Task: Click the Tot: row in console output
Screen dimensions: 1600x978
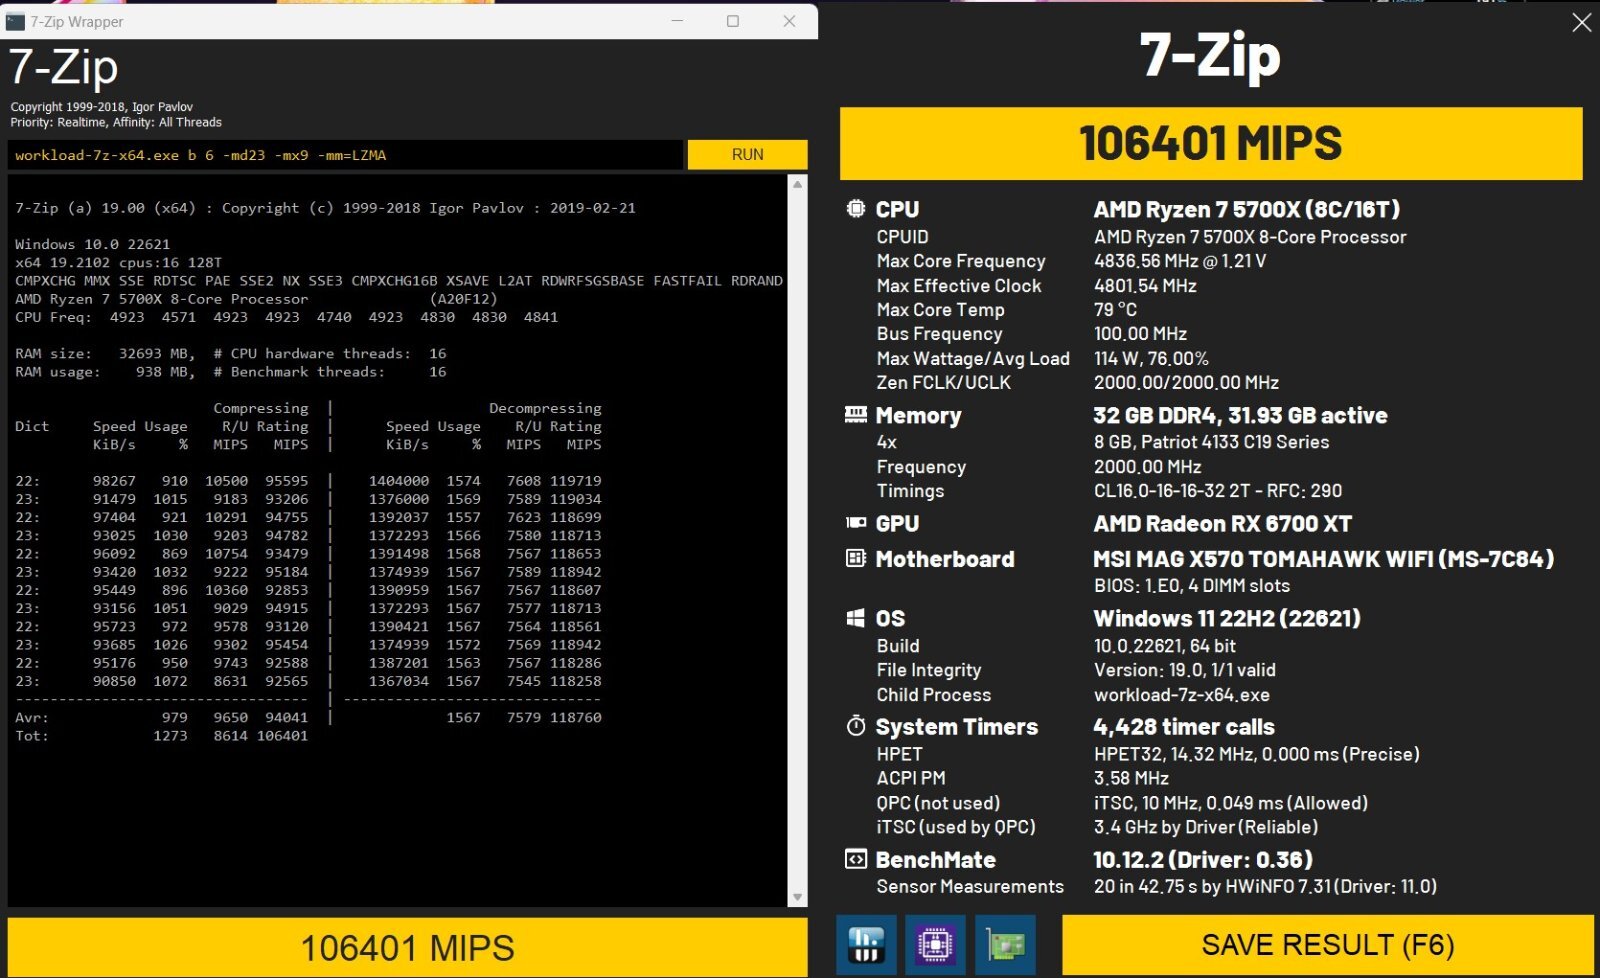Action: pos(161,735)
